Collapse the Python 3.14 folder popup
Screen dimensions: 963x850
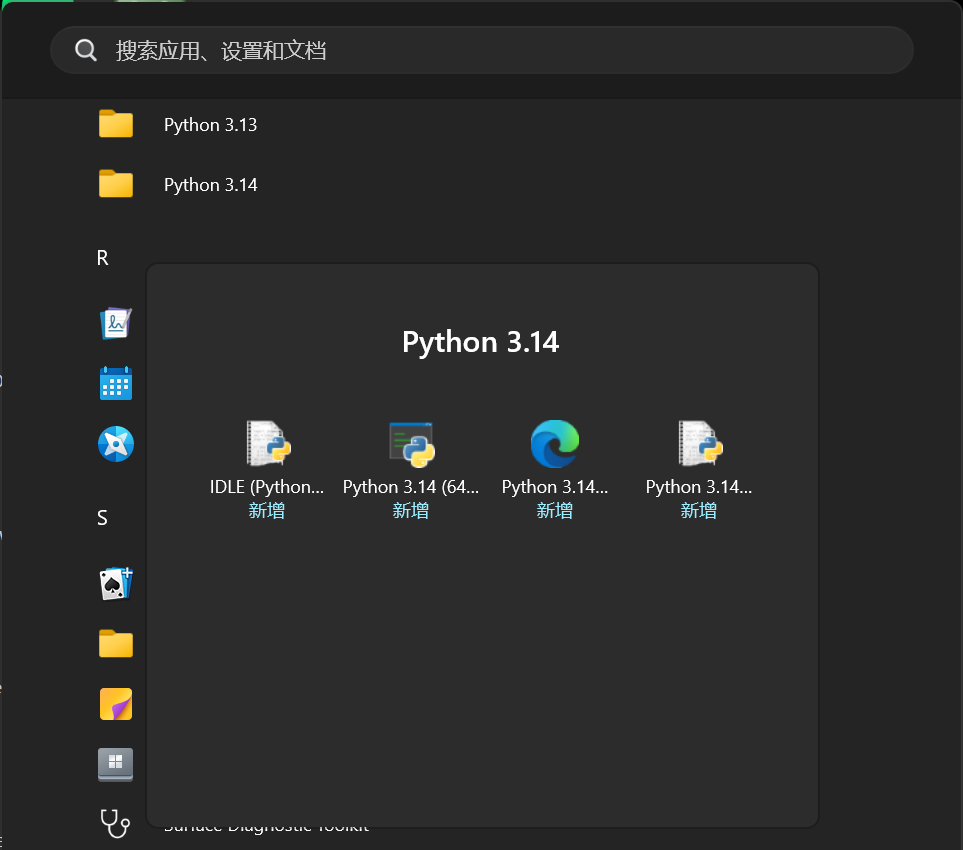tap(210, 184)
